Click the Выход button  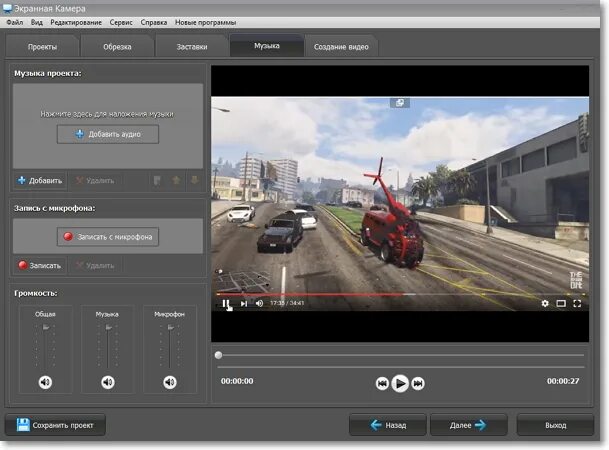(555, 425)
